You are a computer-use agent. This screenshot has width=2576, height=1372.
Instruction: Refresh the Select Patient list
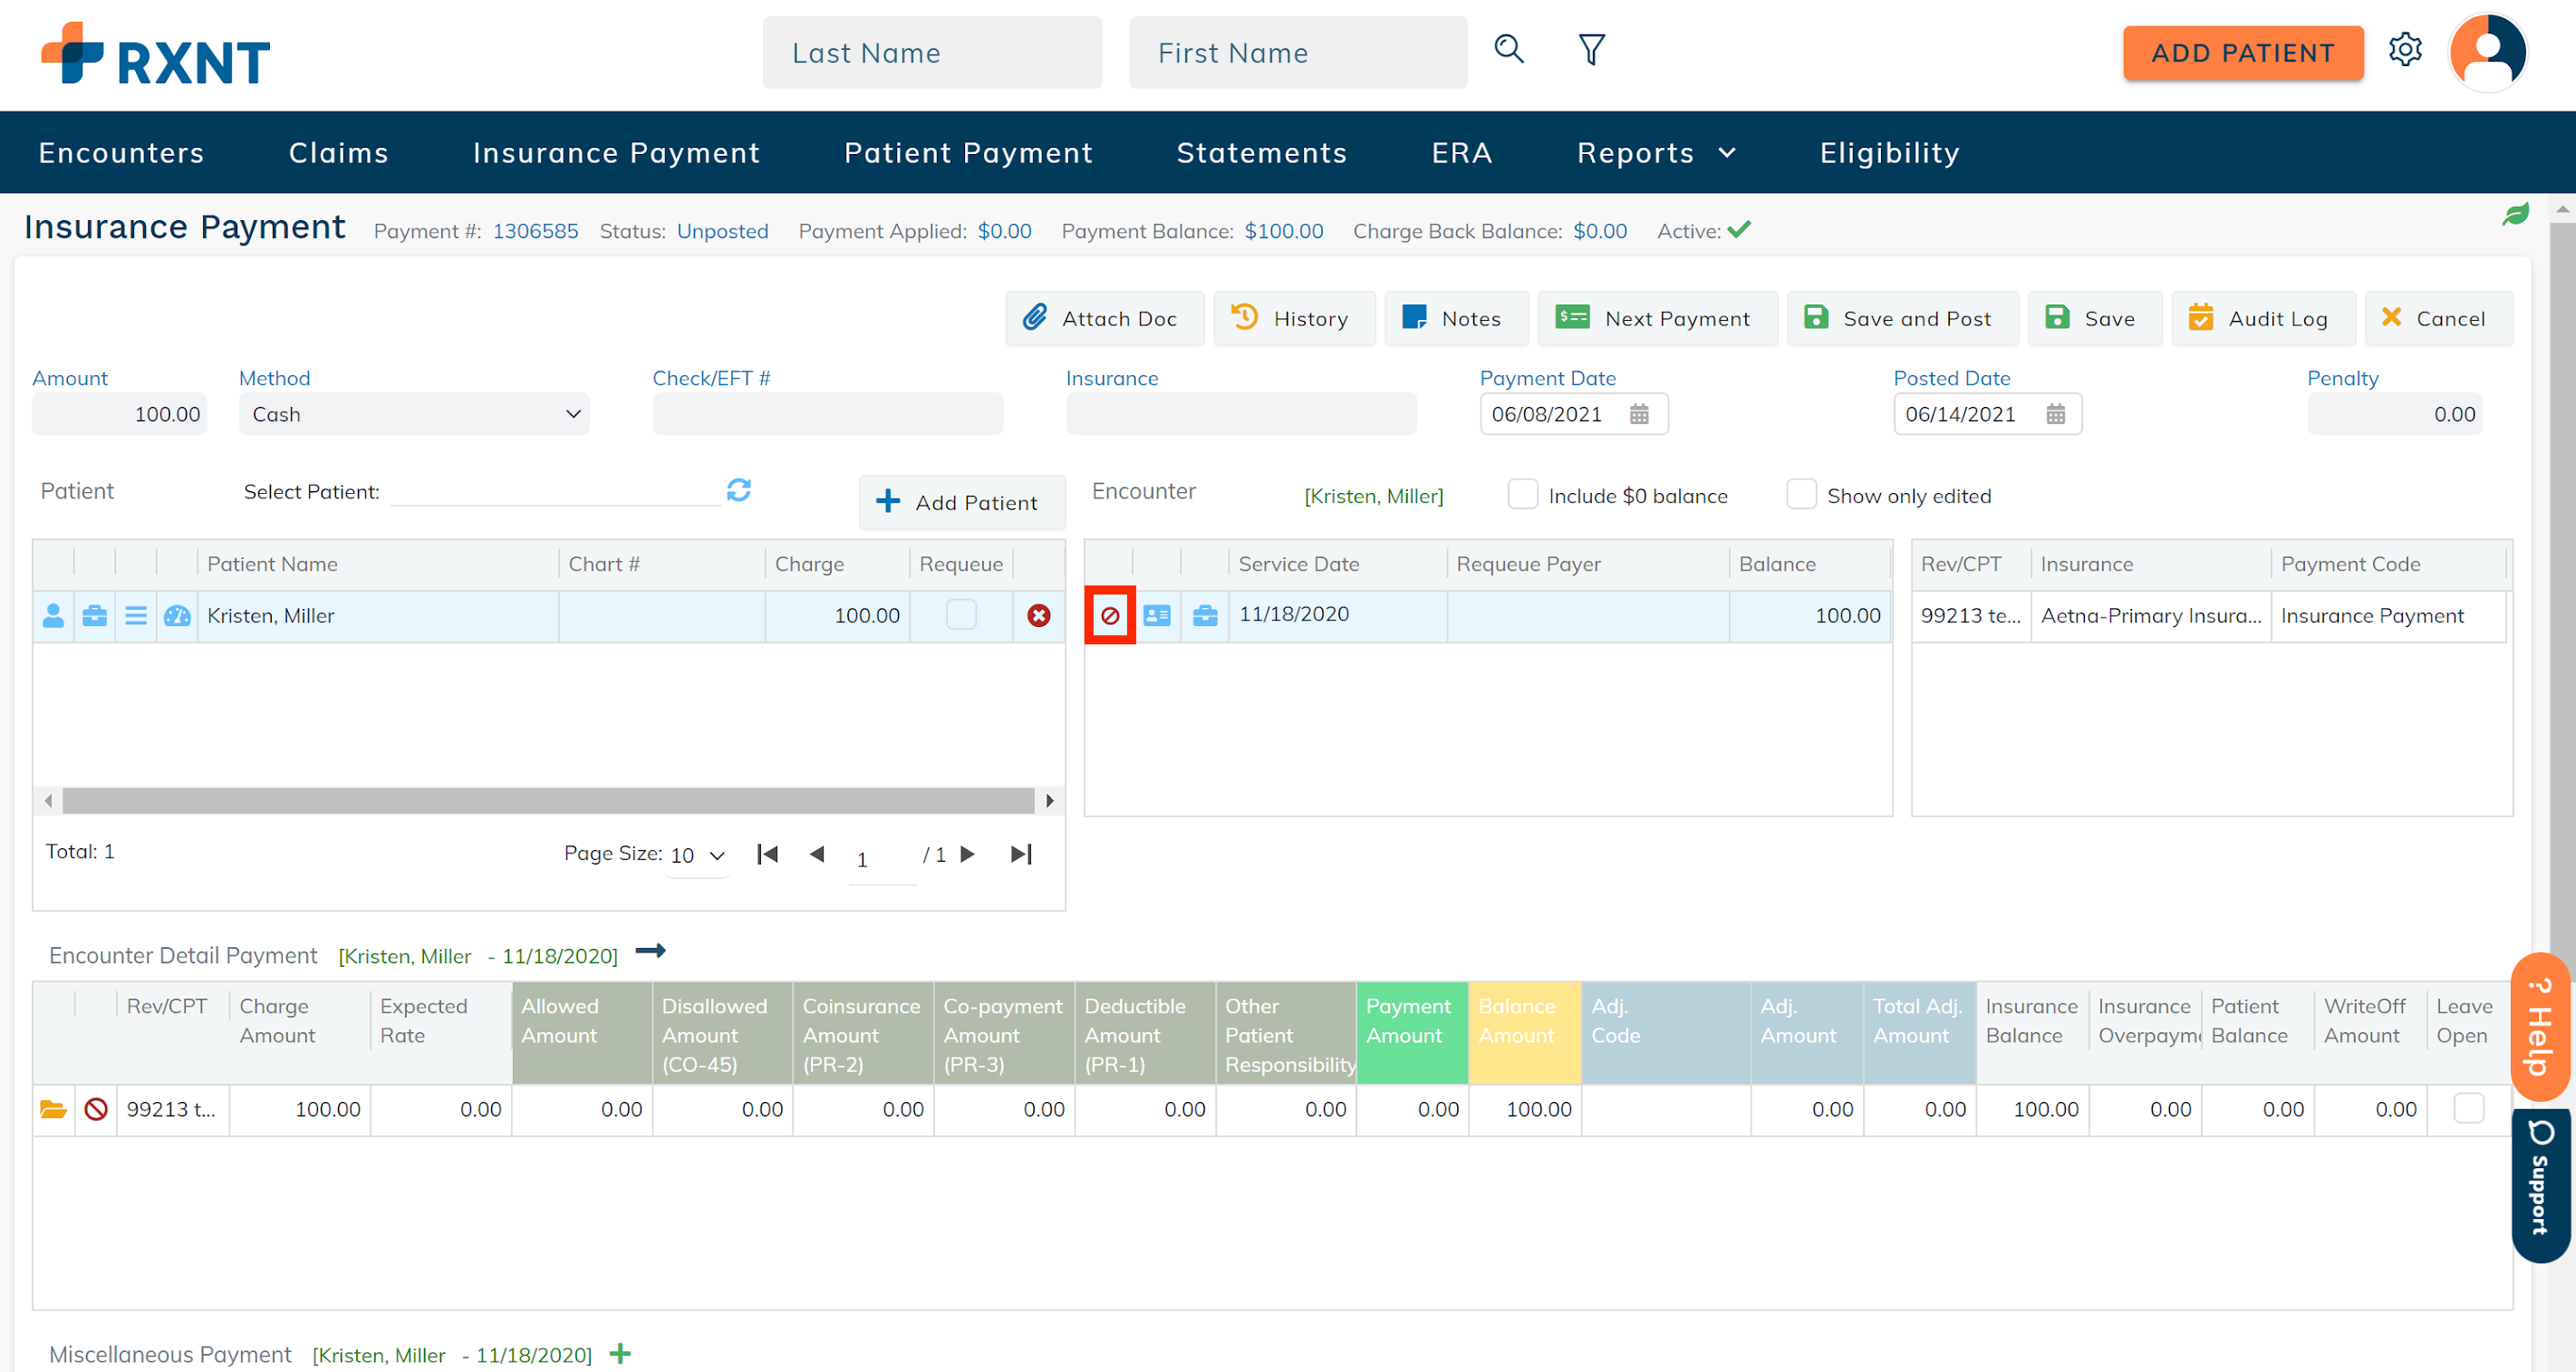coord(739,490)
